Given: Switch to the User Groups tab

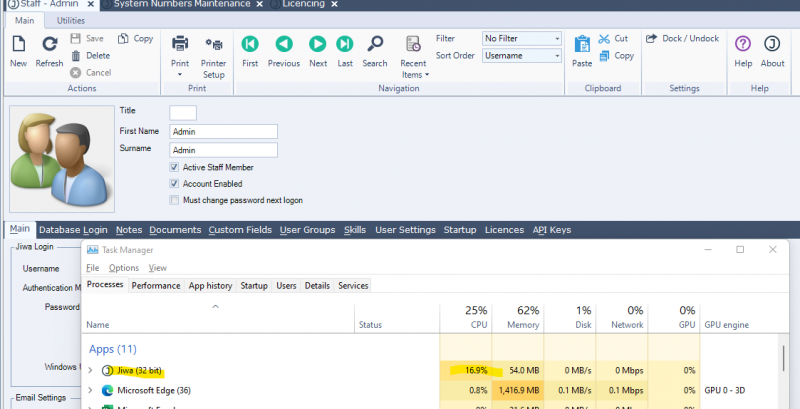Looking at the screenshot, I should pyautogui.click(x=307, y=230).
